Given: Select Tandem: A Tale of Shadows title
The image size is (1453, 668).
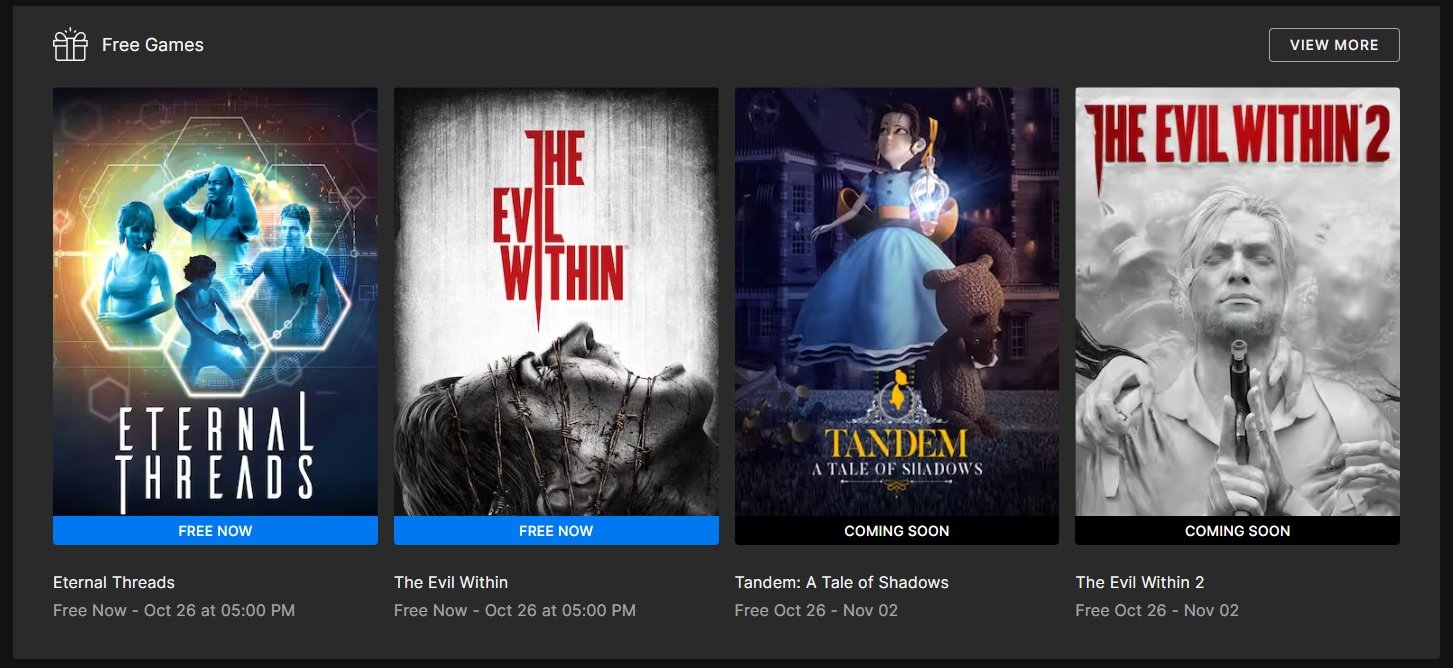Looking at the screenshot, I should (842, 582).
